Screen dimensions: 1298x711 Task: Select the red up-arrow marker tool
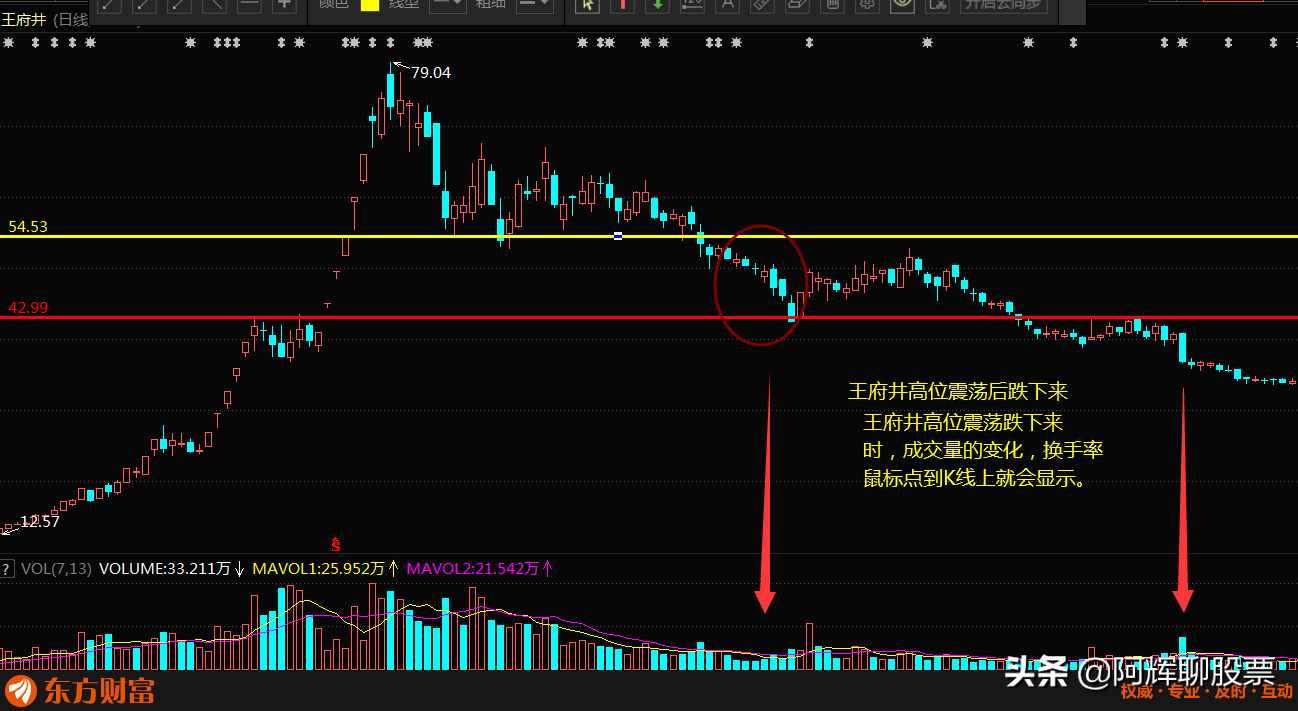click(623, 5)
